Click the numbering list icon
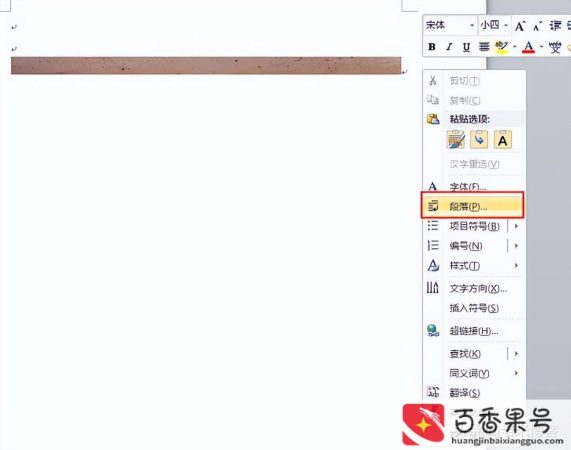The height and width of the screenshot is (450, 571). pos(433,245)
